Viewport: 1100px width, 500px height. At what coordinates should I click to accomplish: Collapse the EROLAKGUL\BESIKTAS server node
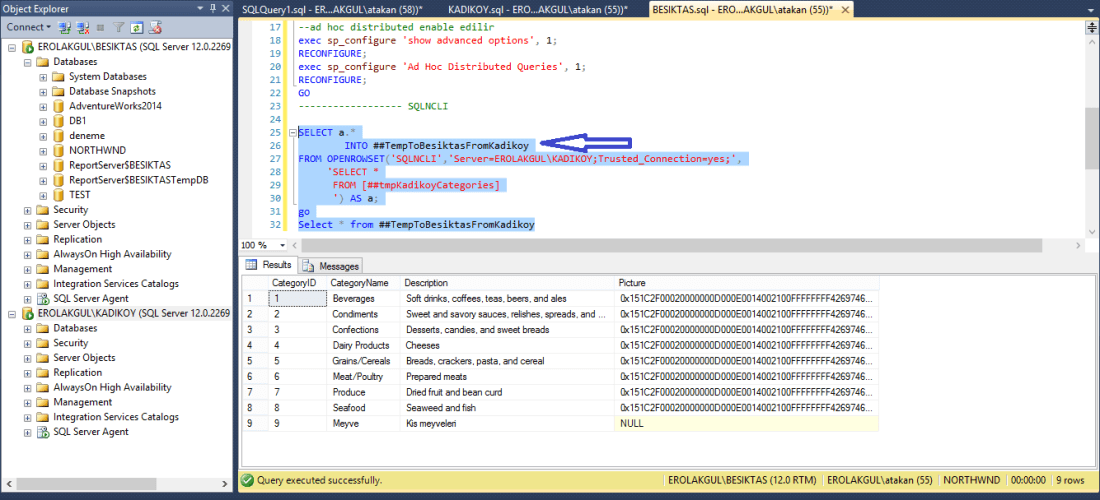coord(11,47)
